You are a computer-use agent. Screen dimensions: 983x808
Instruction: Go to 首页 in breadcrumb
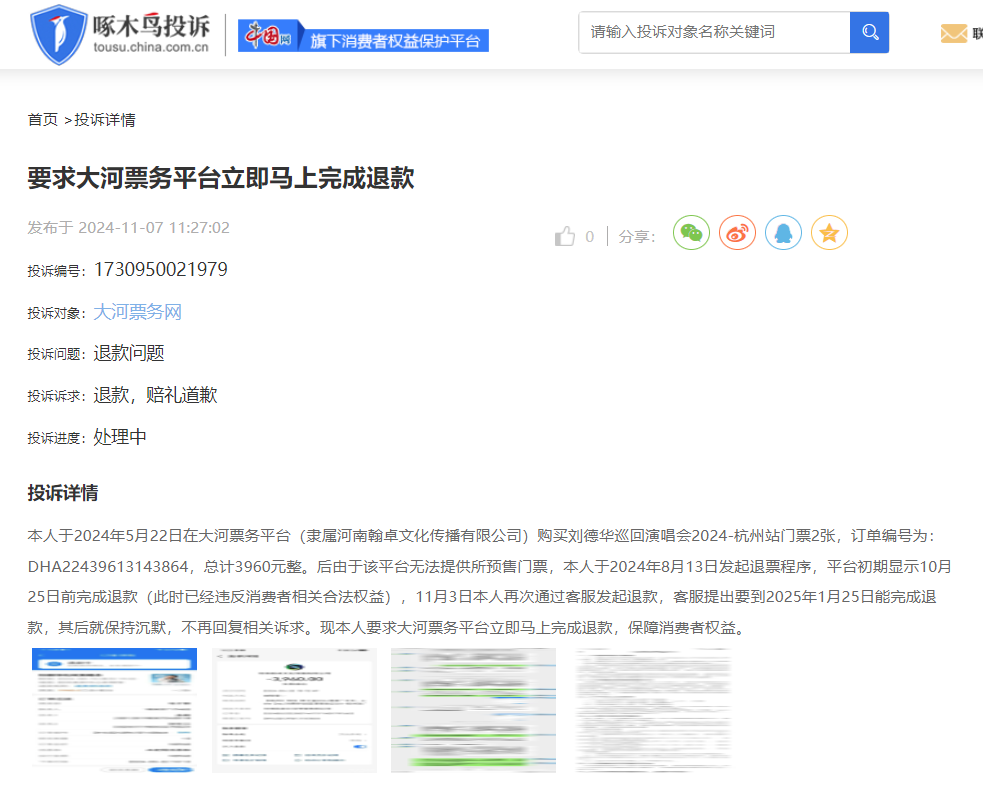[43, 120]
